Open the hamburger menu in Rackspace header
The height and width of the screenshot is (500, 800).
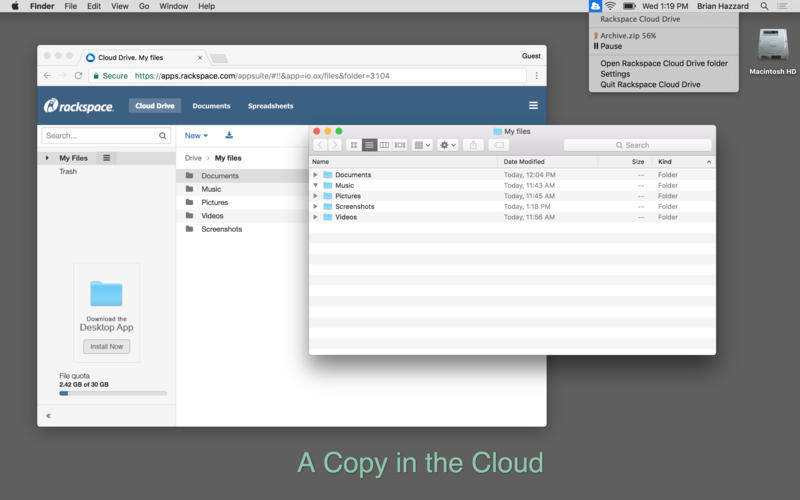[533, 106]
